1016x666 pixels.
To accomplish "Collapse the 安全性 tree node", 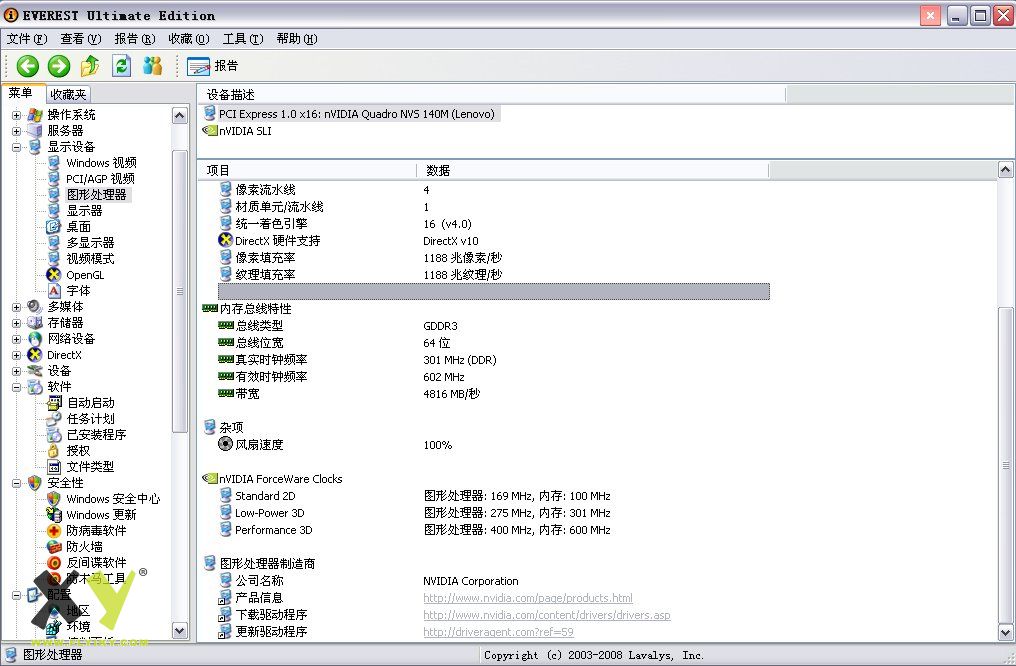I will tap(16, 483).
